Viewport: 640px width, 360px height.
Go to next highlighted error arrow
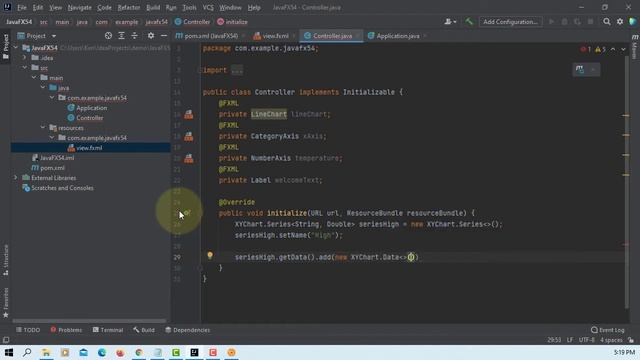623,49
